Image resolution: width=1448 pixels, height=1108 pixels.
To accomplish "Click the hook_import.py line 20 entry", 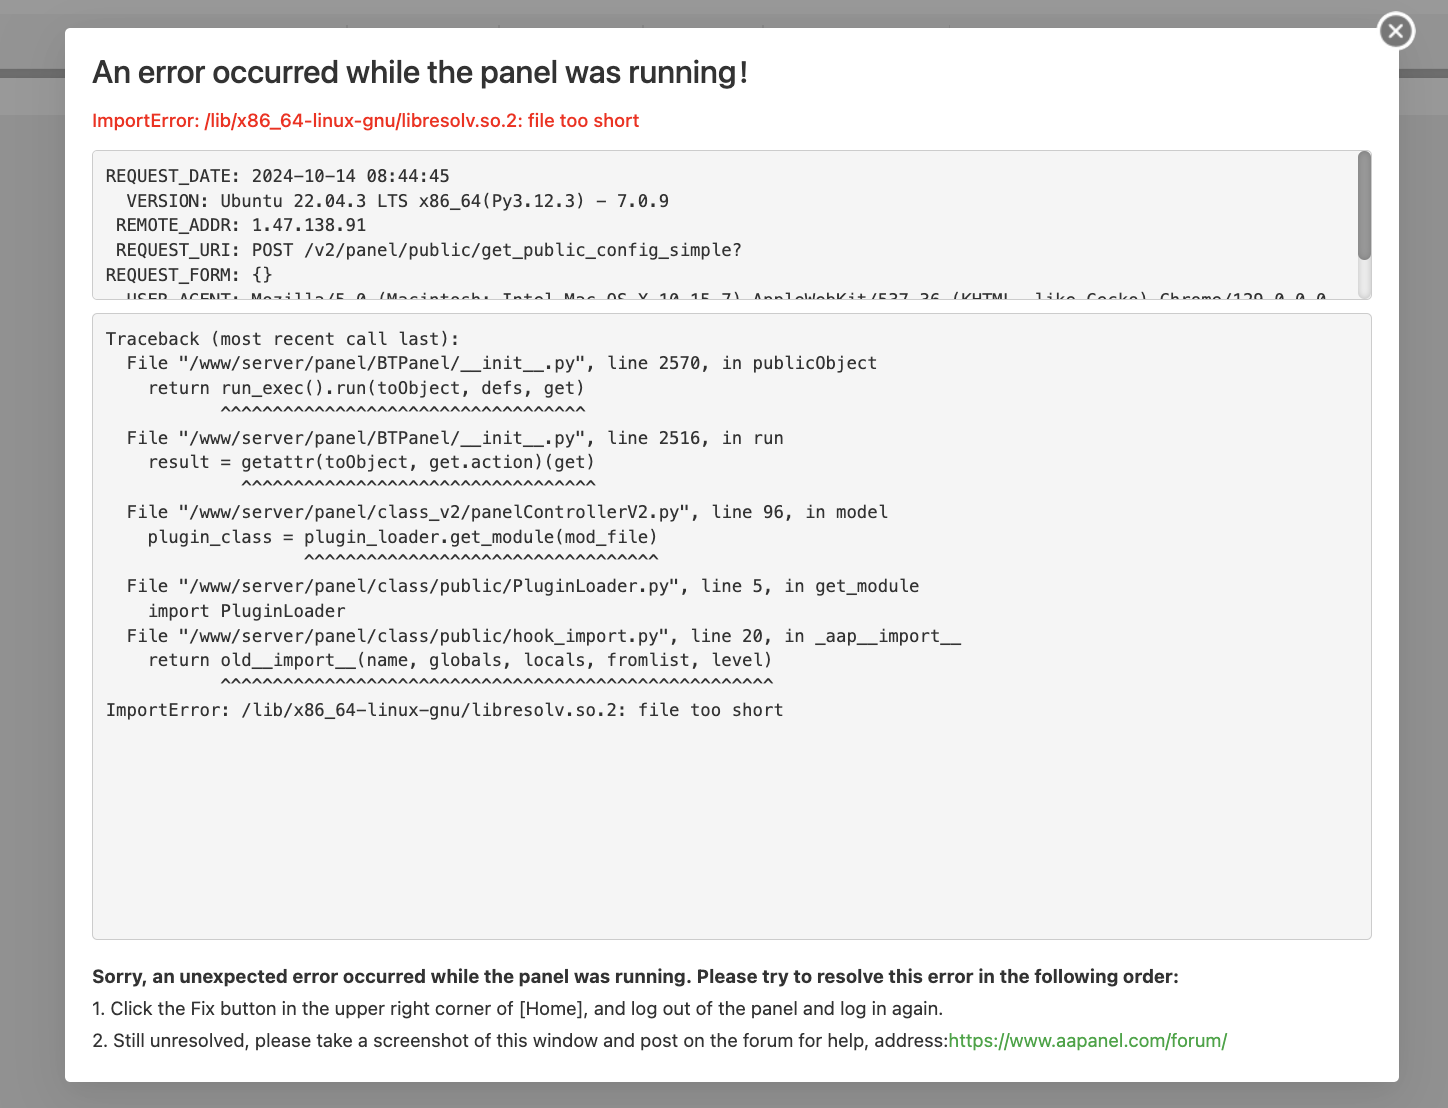I will click(543, 636).
